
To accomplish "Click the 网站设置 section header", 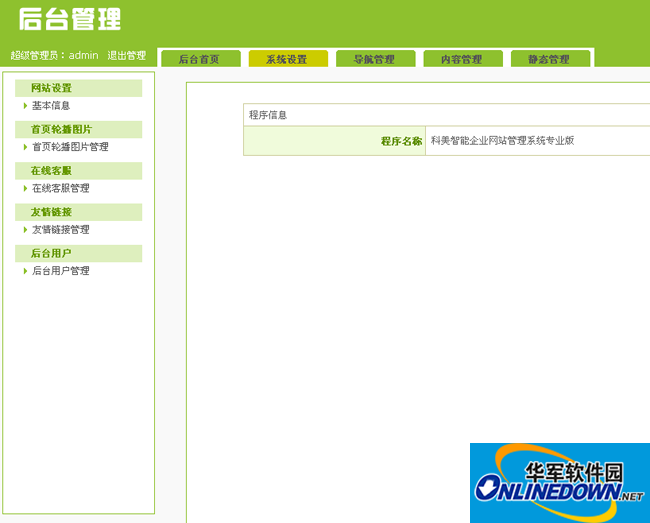I will pos(78,88).
